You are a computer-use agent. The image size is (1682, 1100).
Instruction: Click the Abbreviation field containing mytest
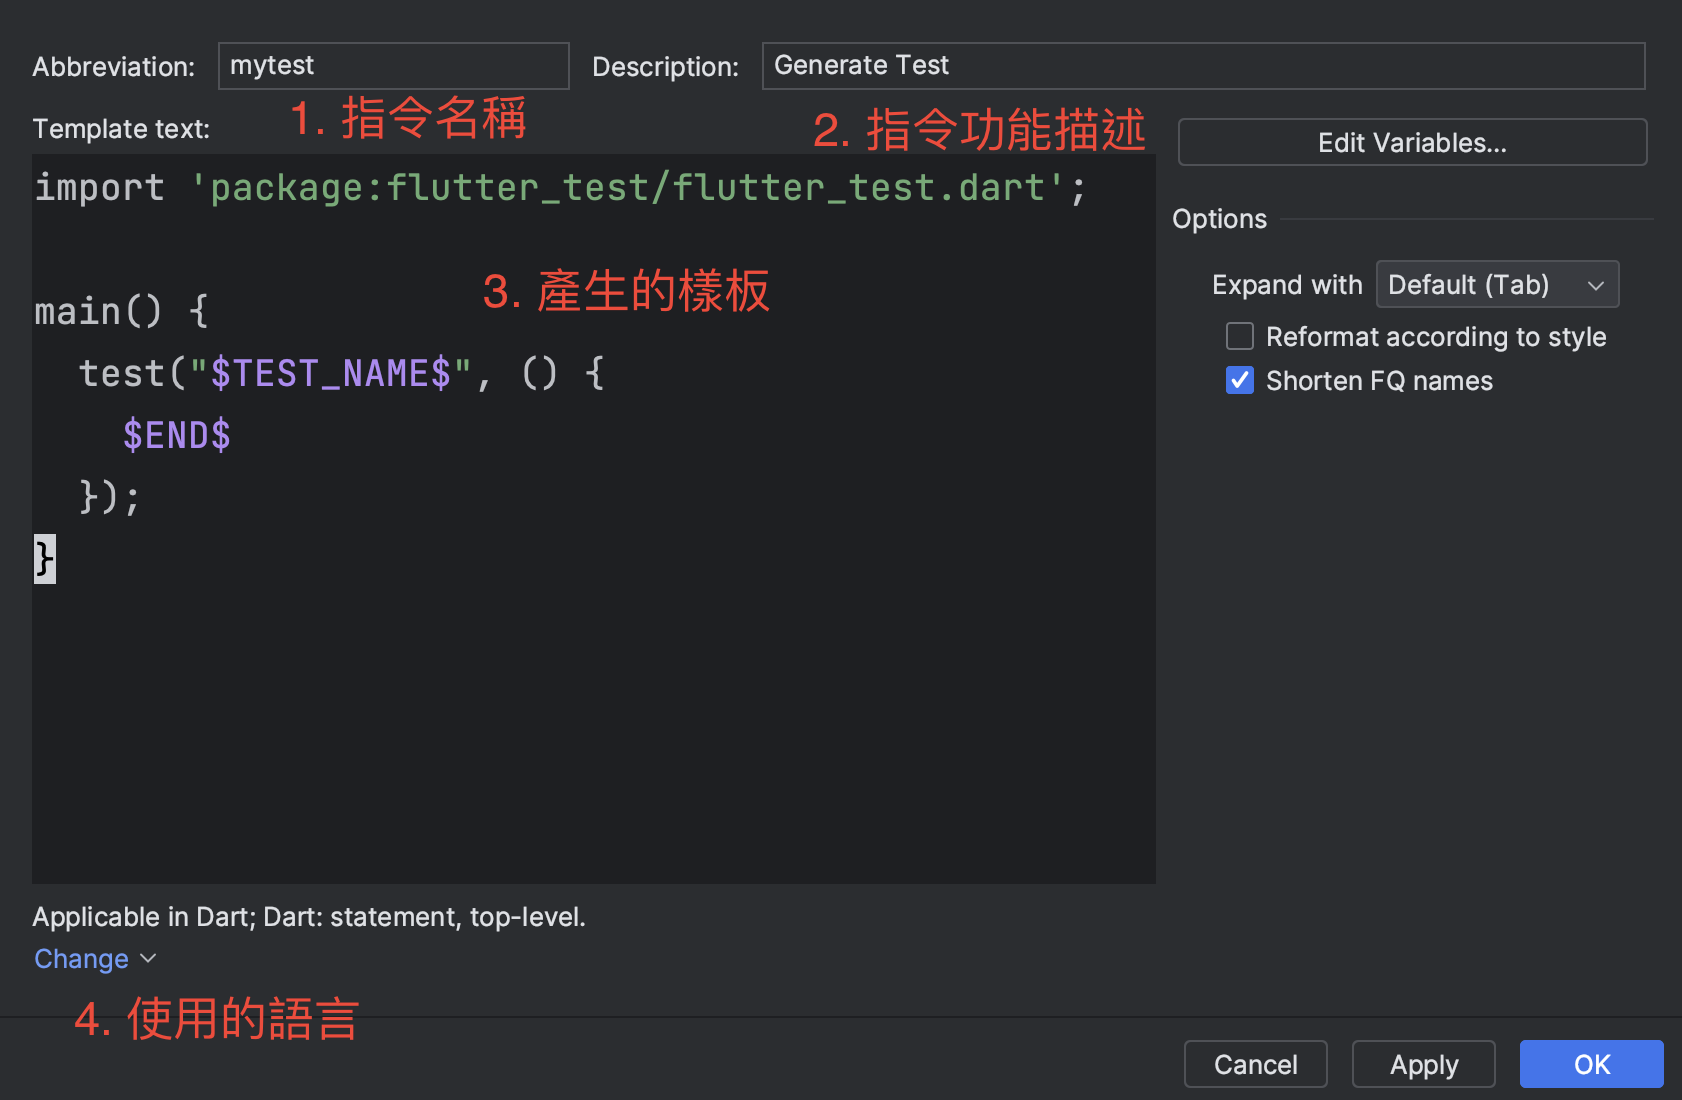tap(393, 66)
